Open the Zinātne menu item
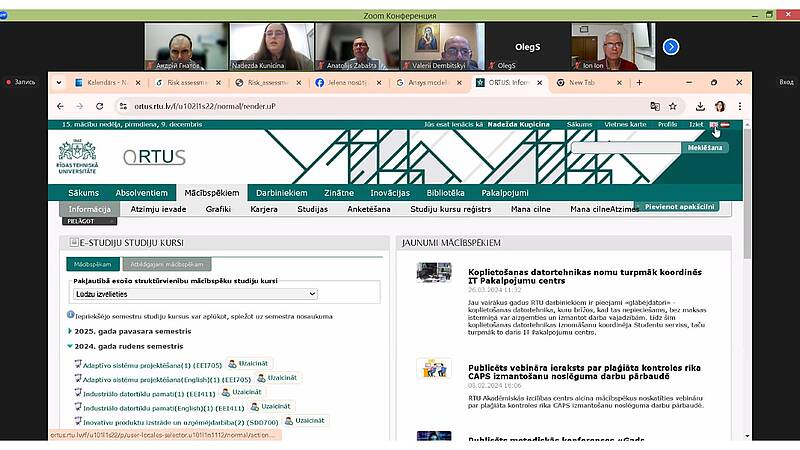This screenshot has height=450, width=800. (339, 193)
